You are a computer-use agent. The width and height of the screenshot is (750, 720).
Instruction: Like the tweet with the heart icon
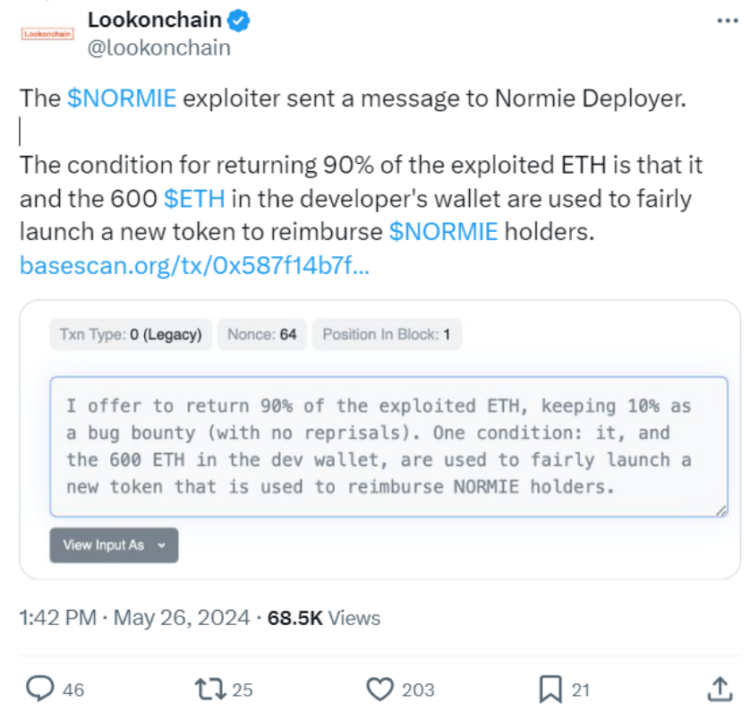point(379,688)
